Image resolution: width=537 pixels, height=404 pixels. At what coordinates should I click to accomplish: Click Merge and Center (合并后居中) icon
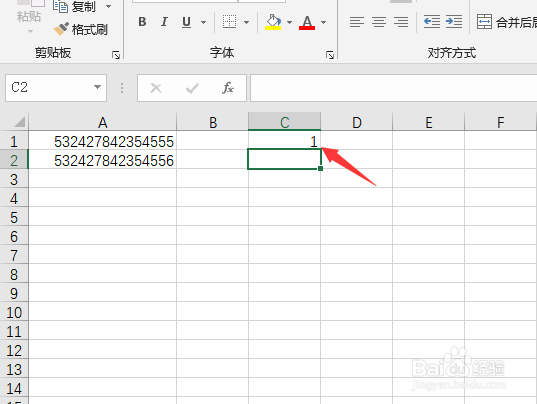484,22
